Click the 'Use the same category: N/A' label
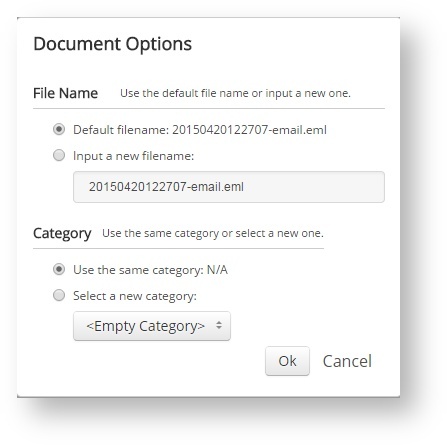448x446 pixels. click(x=150, y=270)
